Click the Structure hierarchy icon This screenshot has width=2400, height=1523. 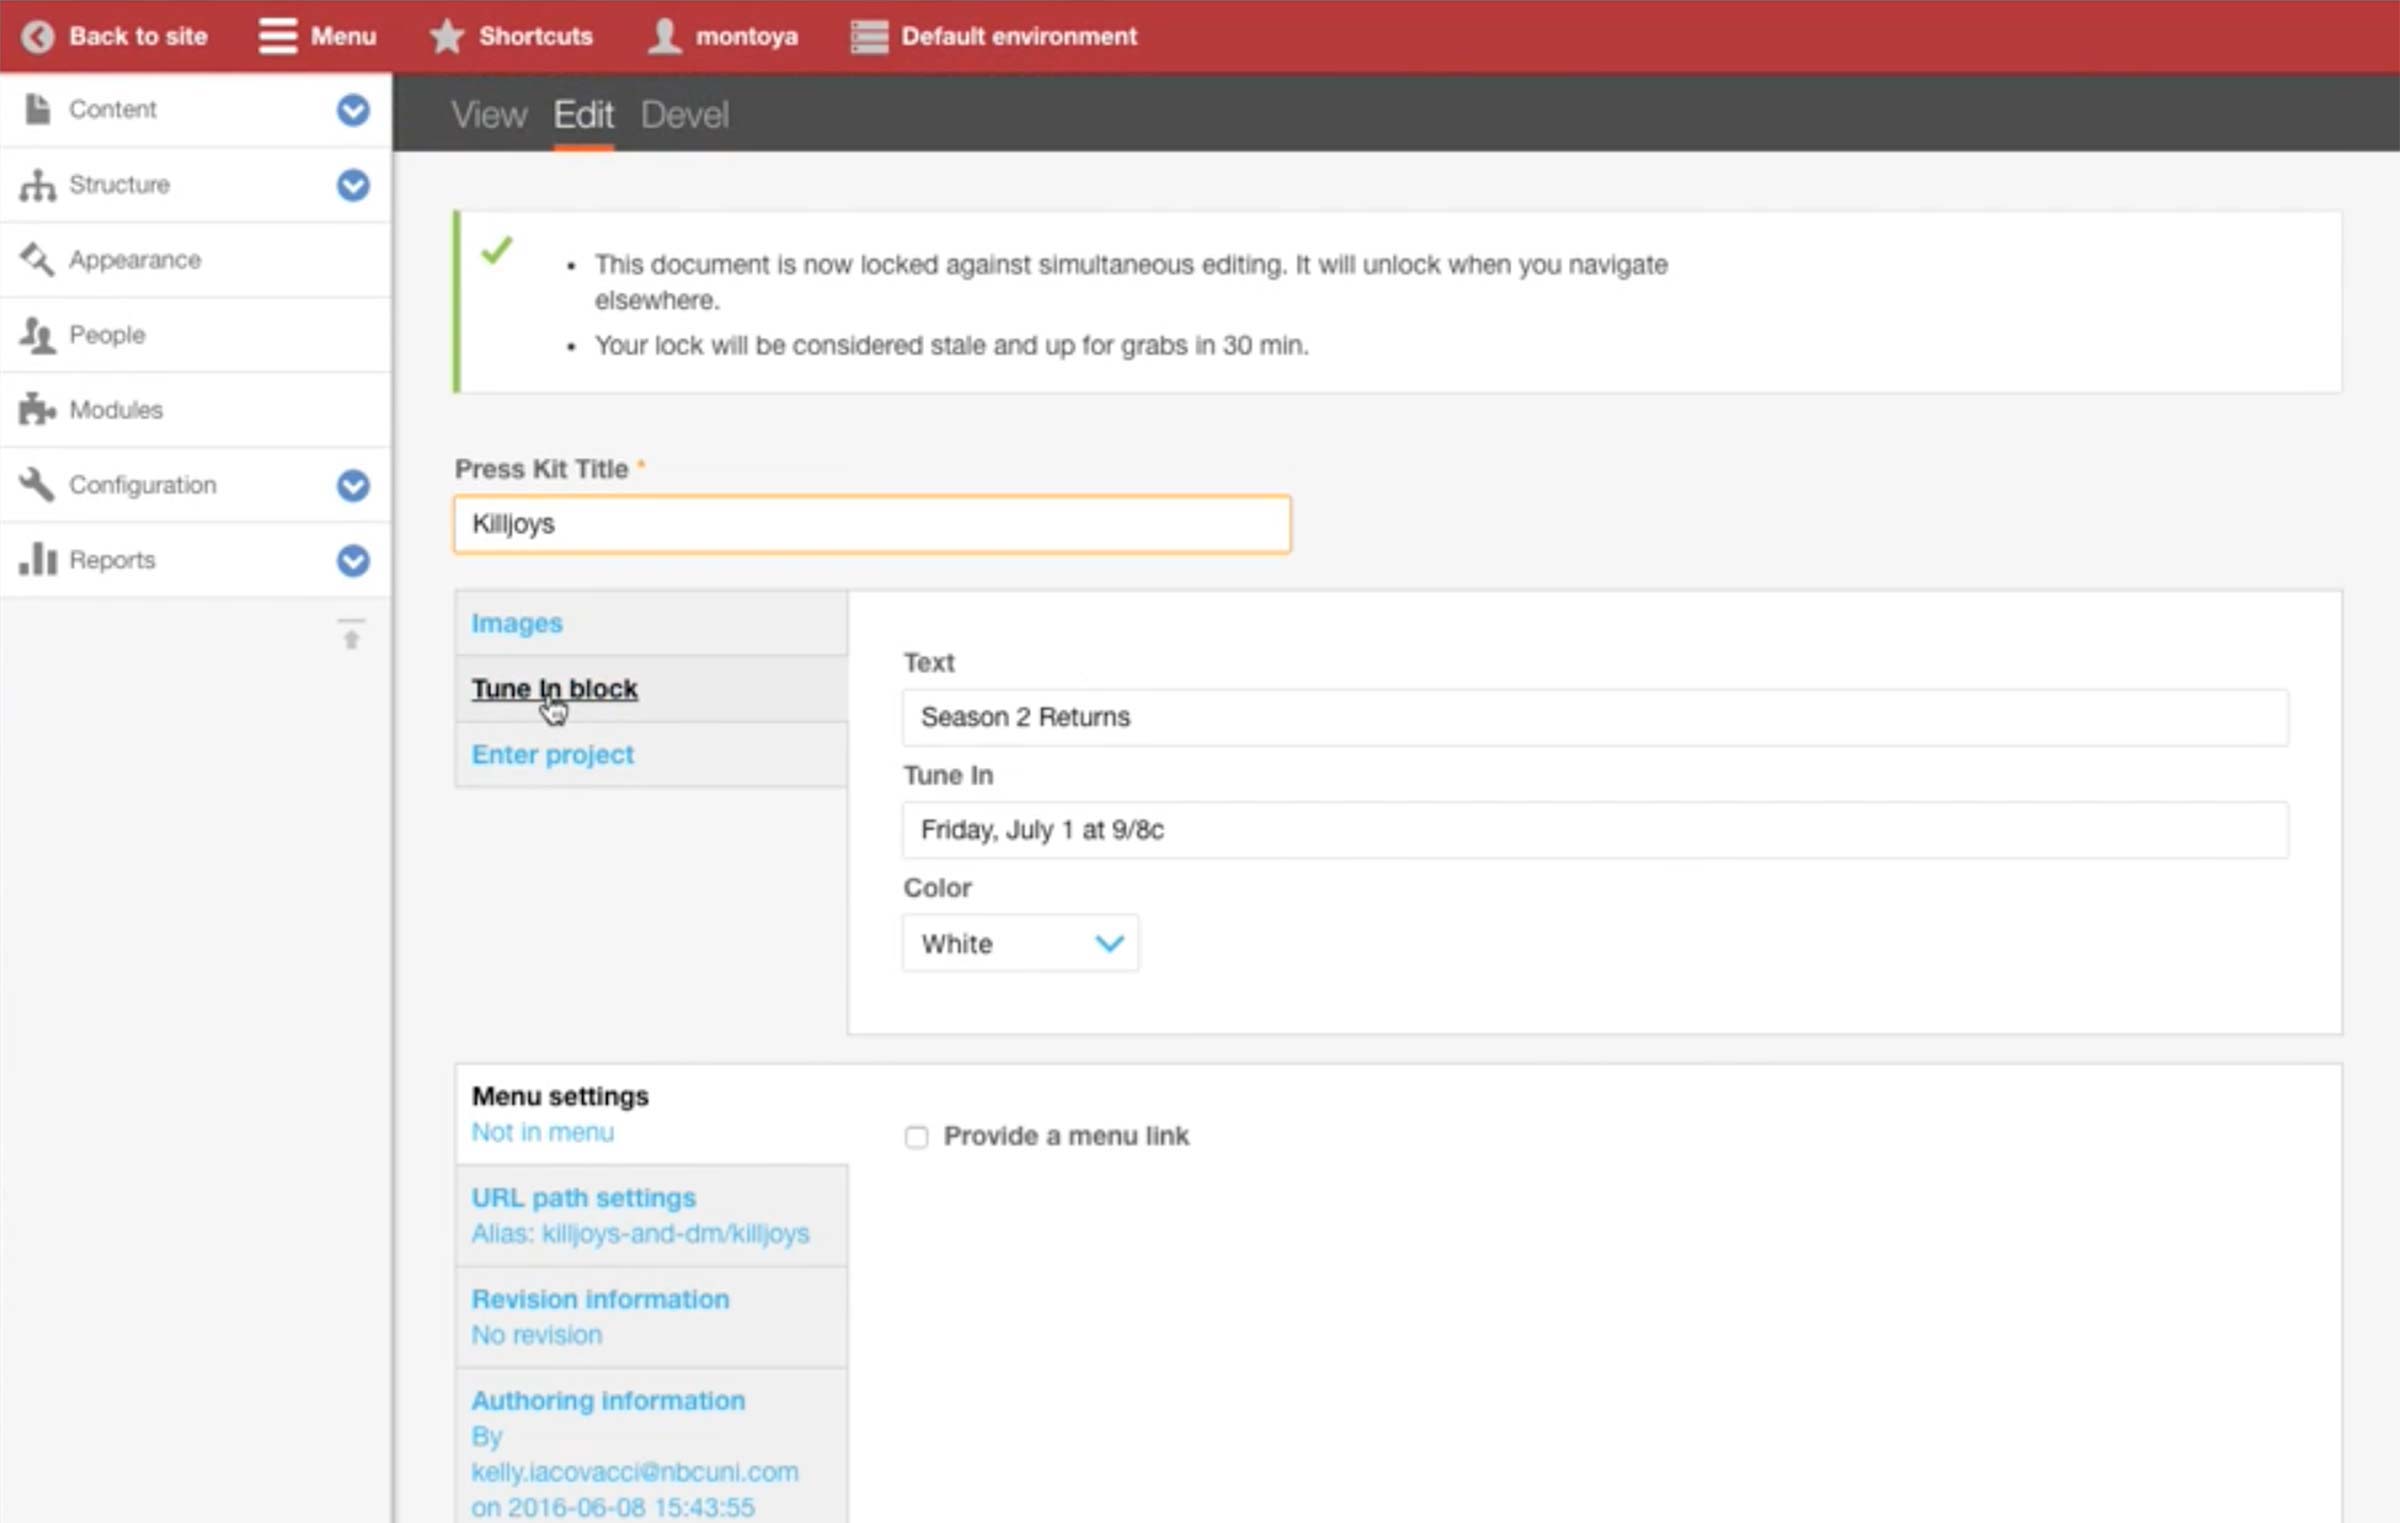(38, 185)
